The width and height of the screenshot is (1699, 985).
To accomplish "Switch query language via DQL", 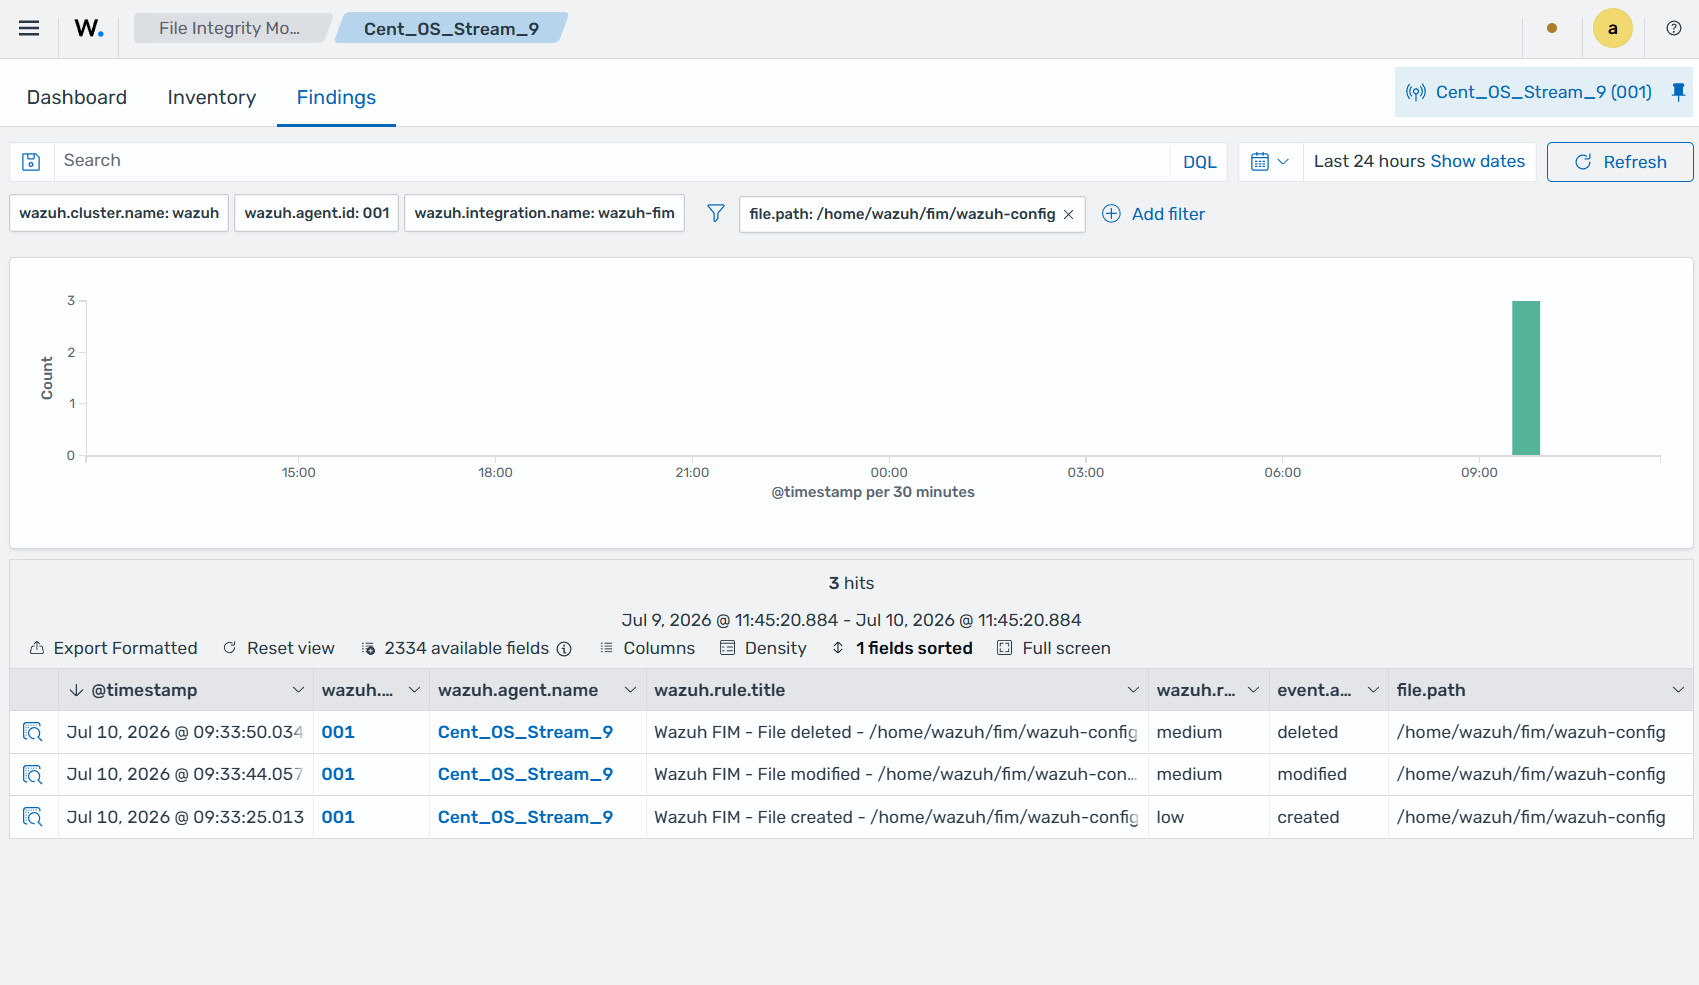I will [1199, 162].
